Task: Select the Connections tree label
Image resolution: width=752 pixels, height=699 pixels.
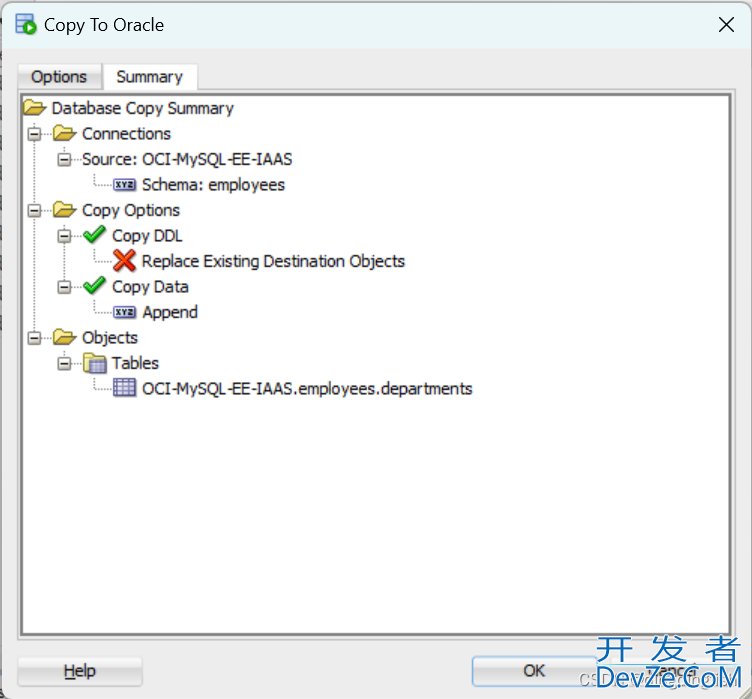Action: tap(126, 134)
